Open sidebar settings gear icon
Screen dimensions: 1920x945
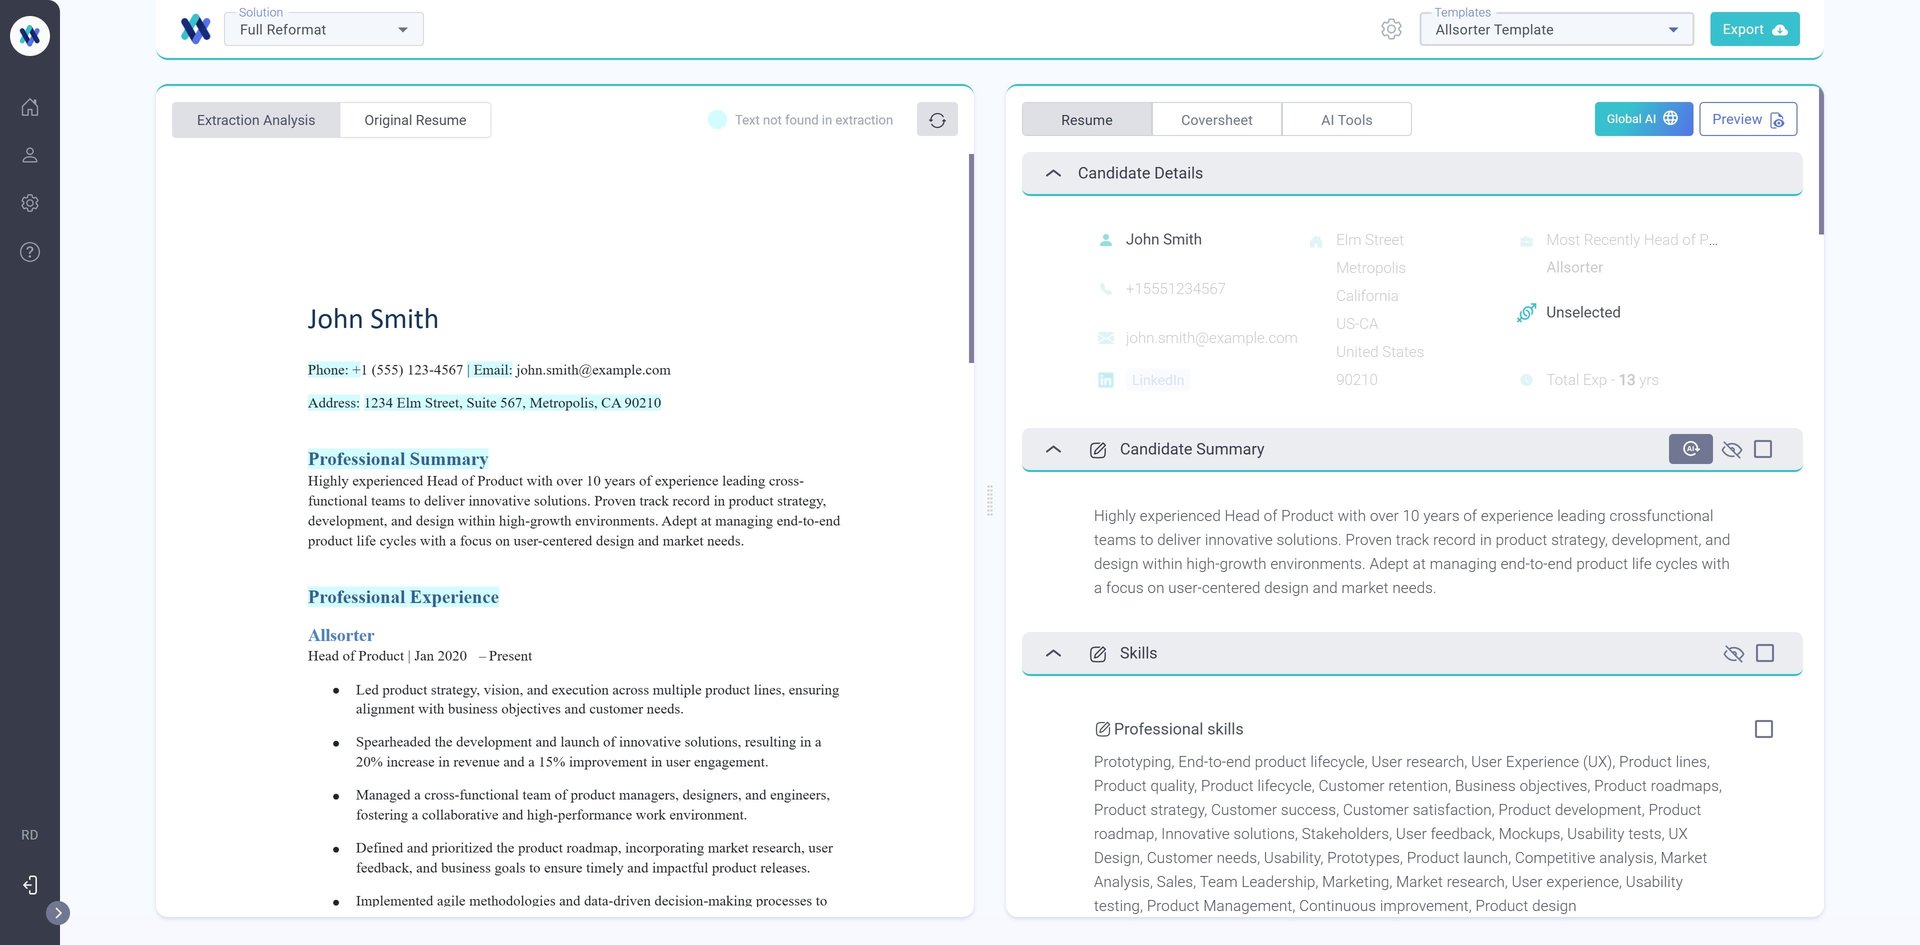pyautogui.click(x=30, y=203)
